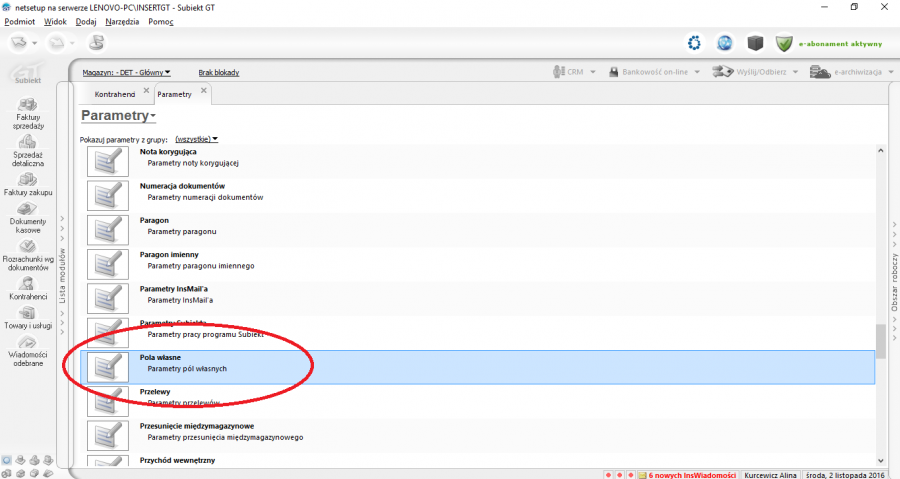This screenshot has width=900, height=479.
Task: Click the Parametry InsMail'a parameter icon
Action: click(x=108, y=298)
